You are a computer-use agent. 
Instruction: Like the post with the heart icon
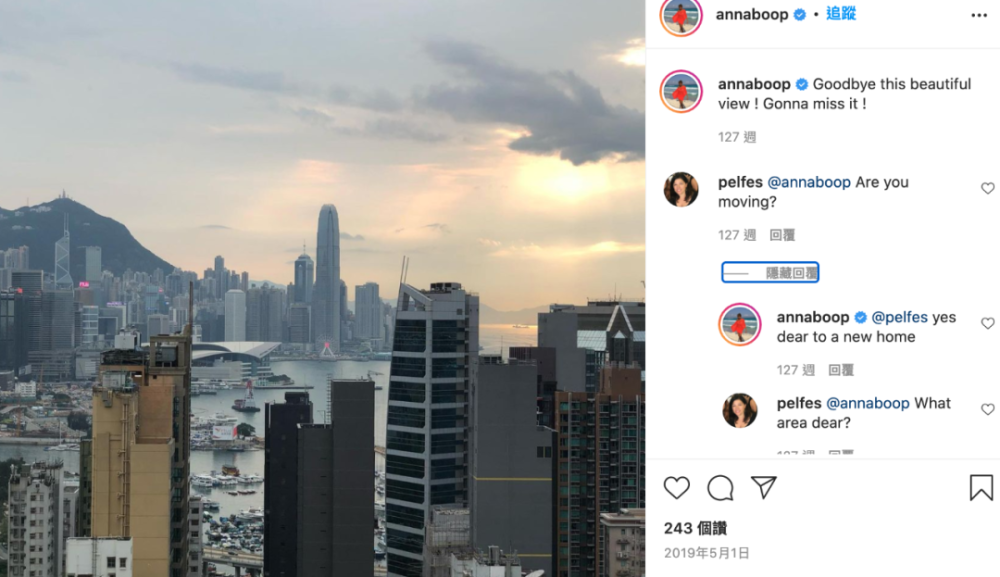(x=677, y=488)
